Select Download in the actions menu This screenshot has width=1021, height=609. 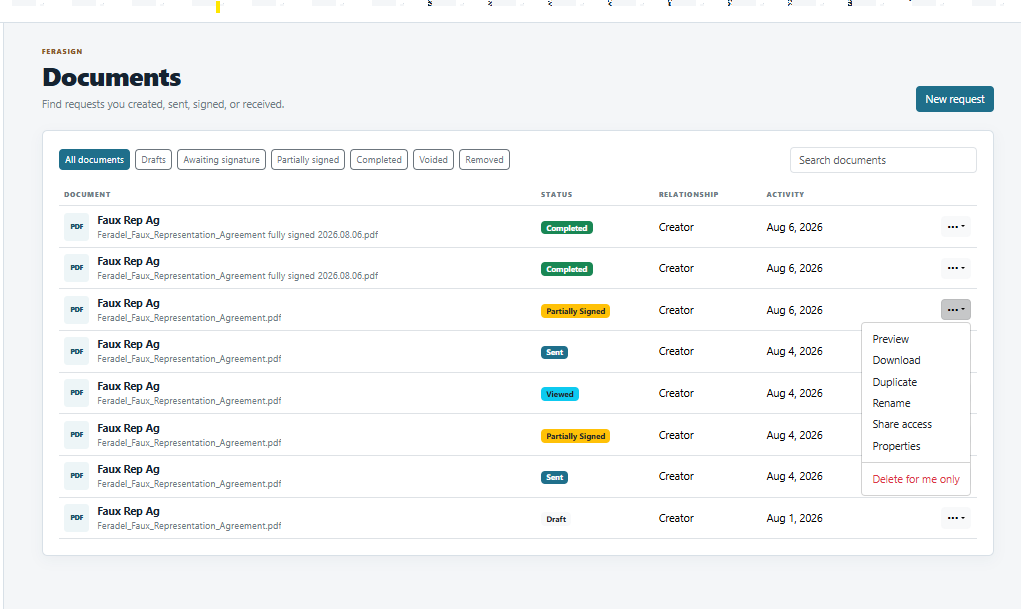896,360
